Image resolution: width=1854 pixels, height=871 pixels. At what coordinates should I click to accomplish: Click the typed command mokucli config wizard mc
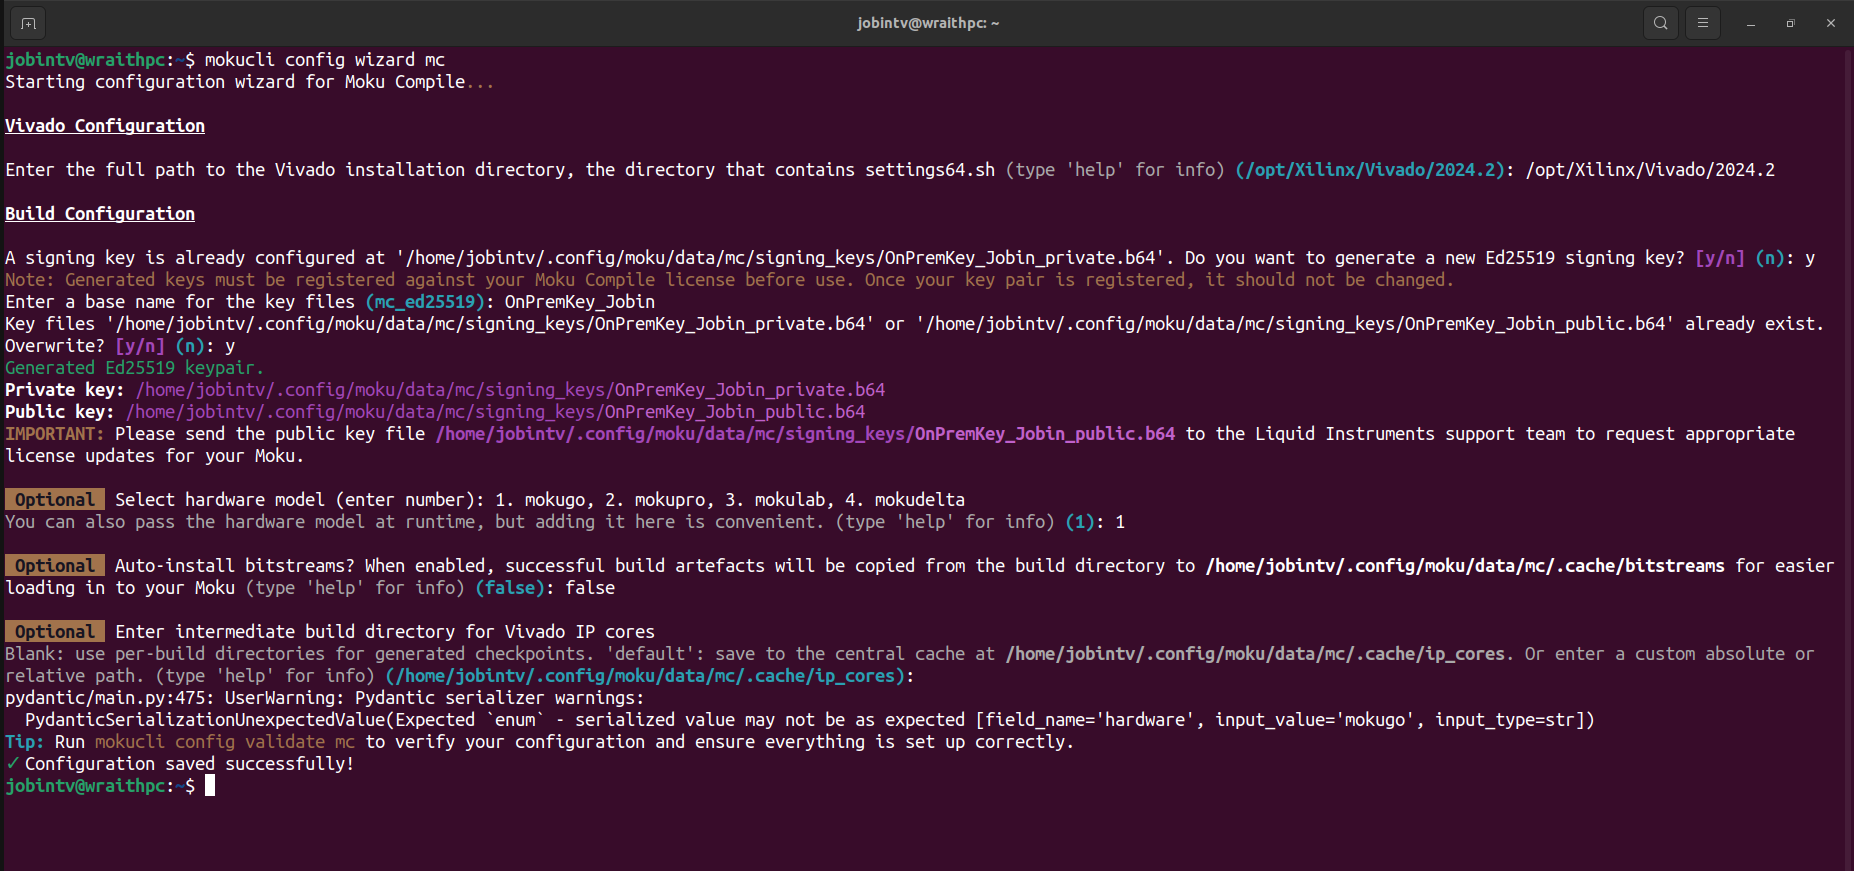pos(325,60)
